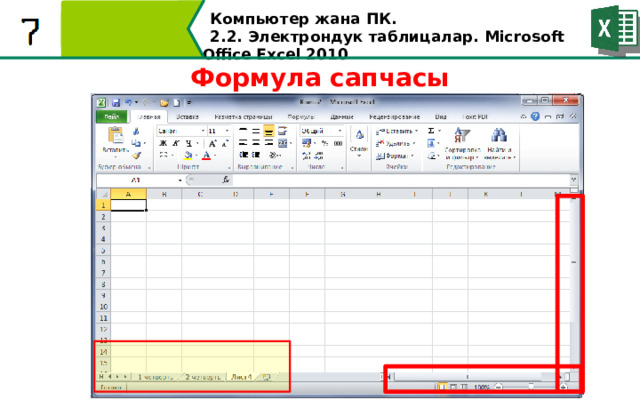Screen dimensions: 640x400
Task: Click the Cut scissors icon
Action: click(x=136, y=131)
